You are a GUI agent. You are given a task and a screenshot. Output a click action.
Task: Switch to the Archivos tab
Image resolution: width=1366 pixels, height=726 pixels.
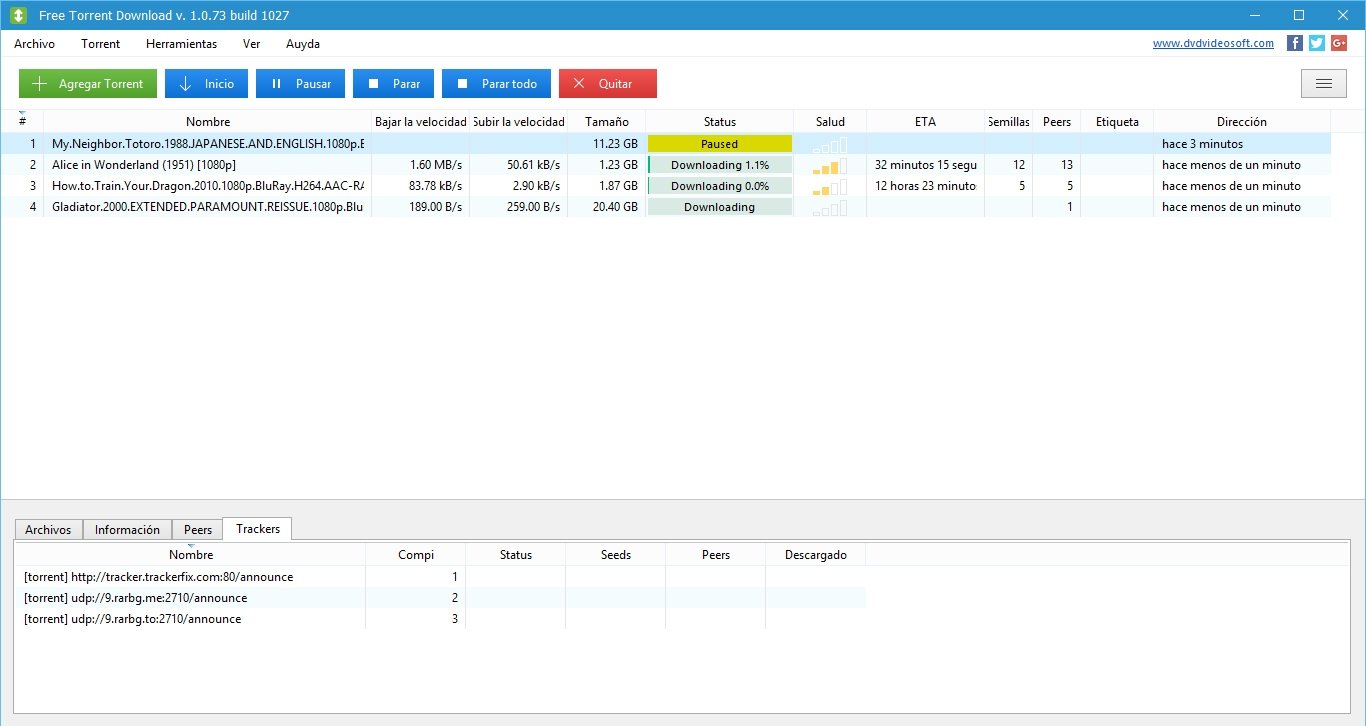coord(48,530)
